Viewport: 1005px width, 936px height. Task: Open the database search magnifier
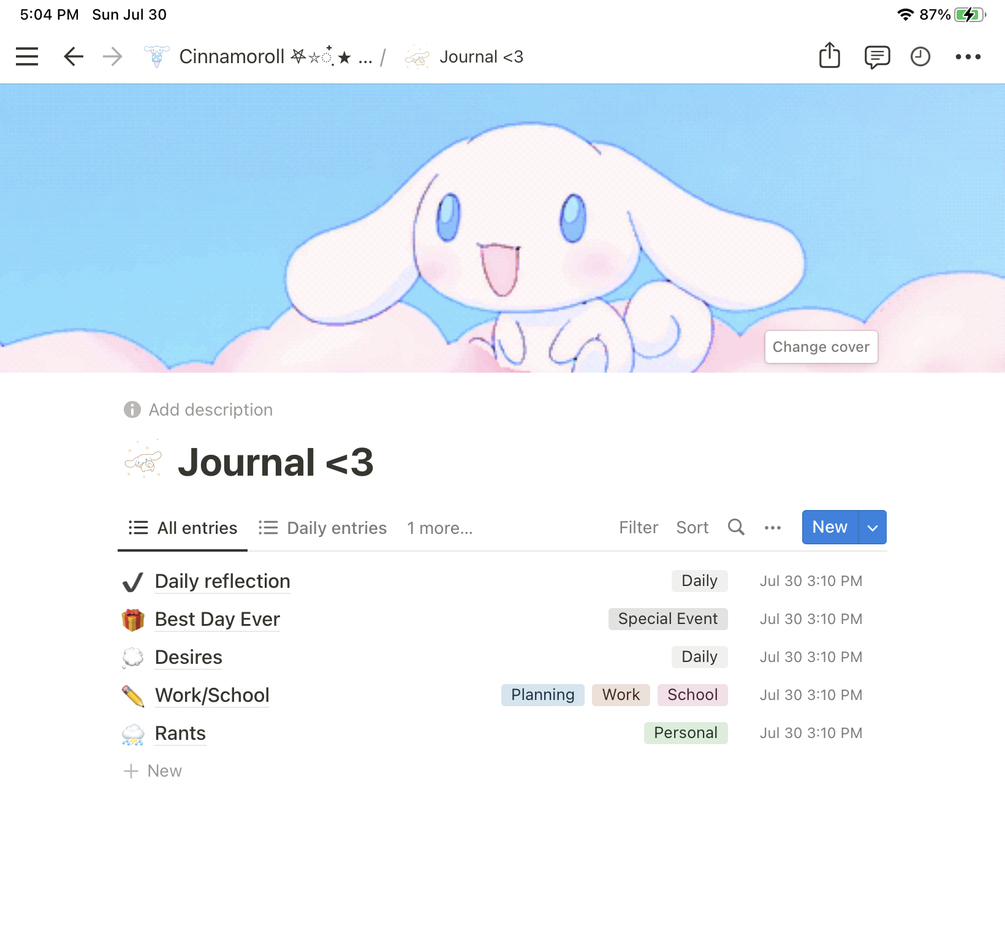(736, 528)
